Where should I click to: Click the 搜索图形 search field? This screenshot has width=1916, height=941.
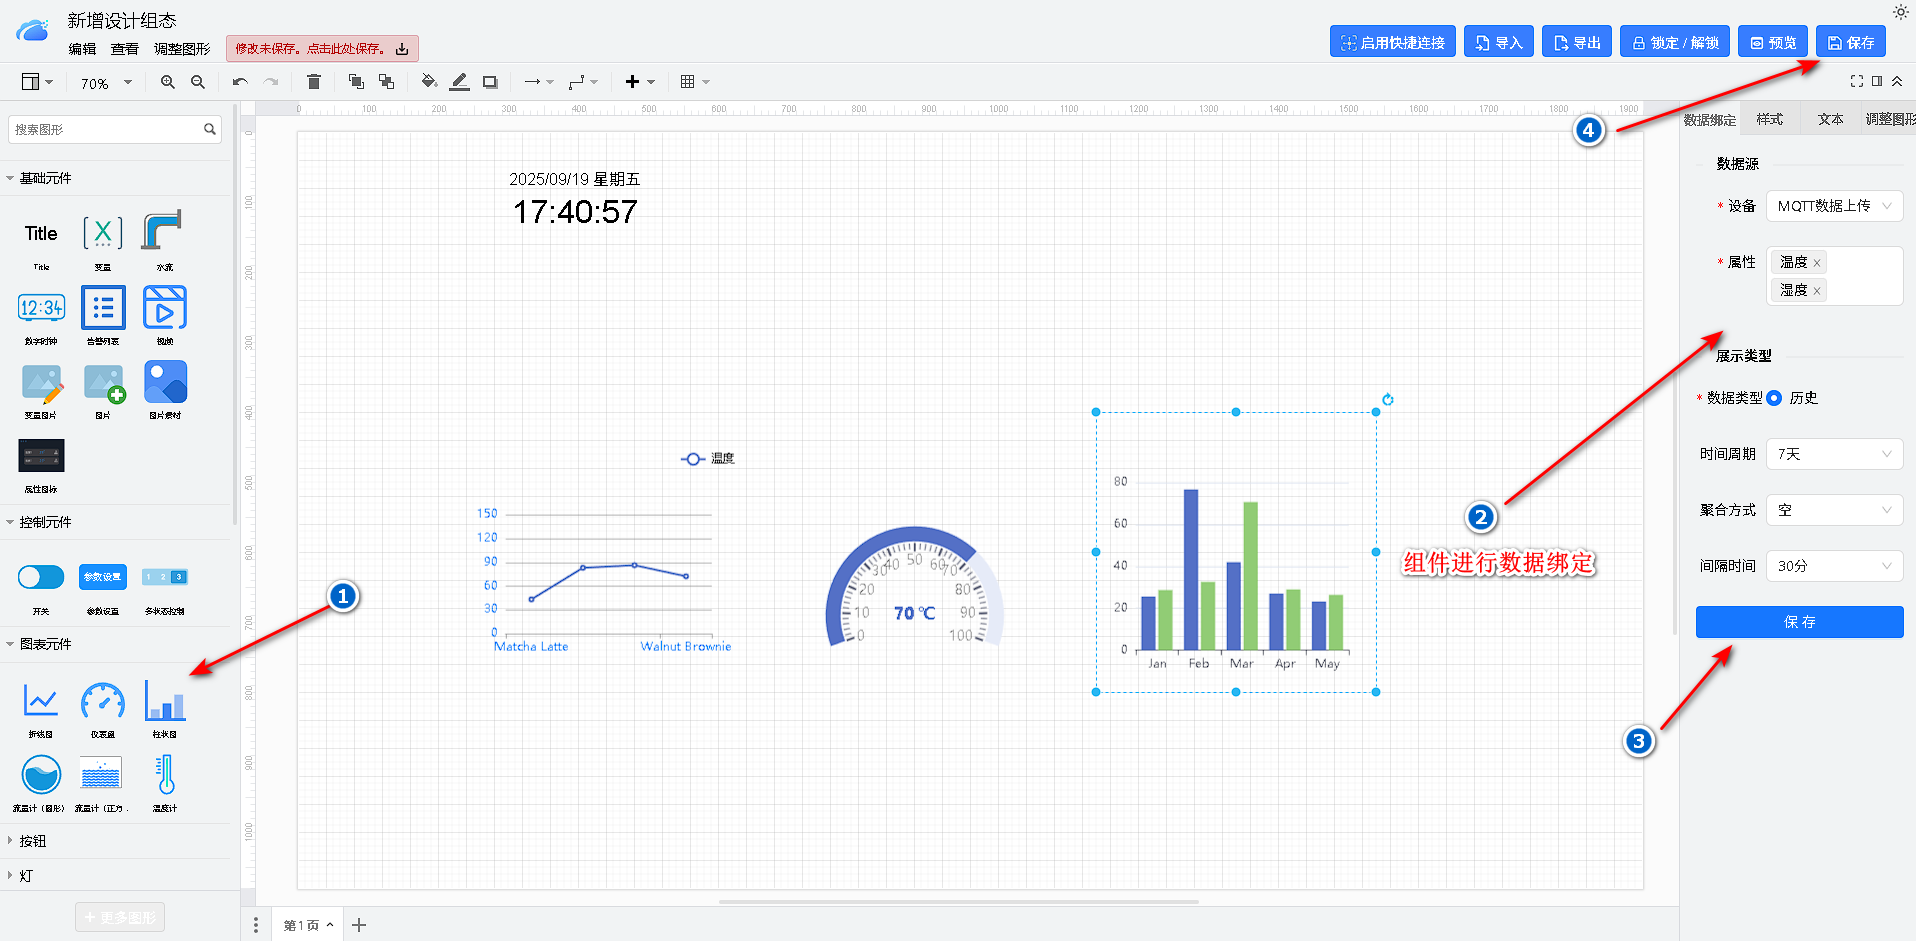(x=105, y=130)
